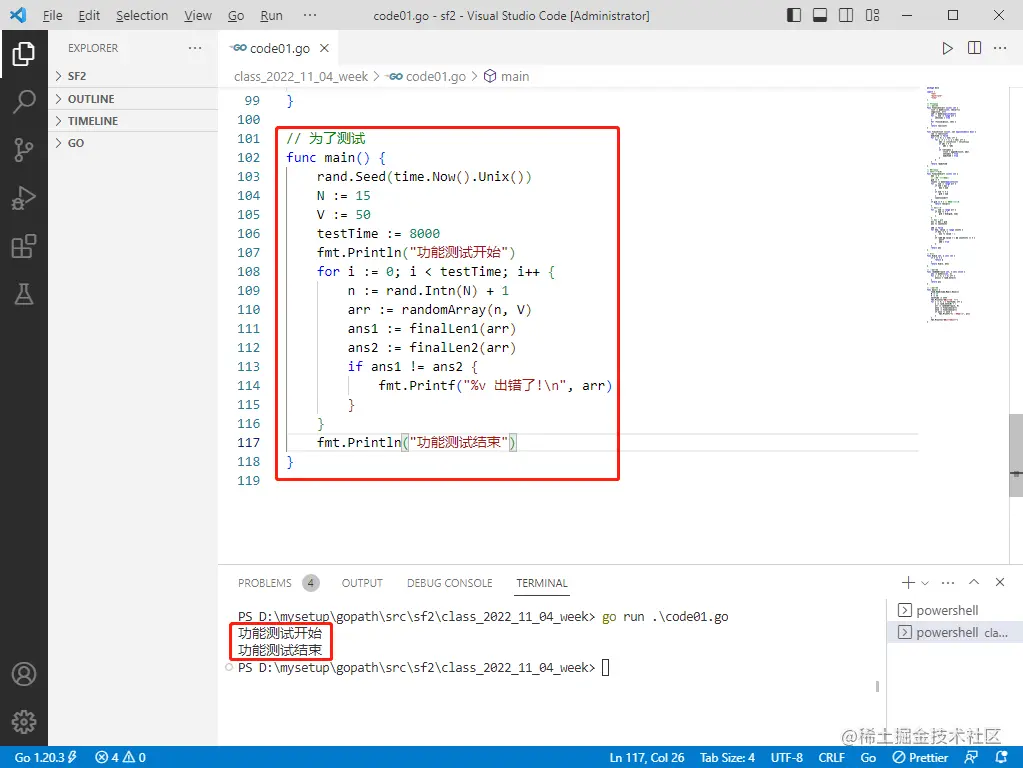The width and height of the screenshot is (1023, 768).
Task: Open notifications bell in status bar
Action: [1001, 758]
